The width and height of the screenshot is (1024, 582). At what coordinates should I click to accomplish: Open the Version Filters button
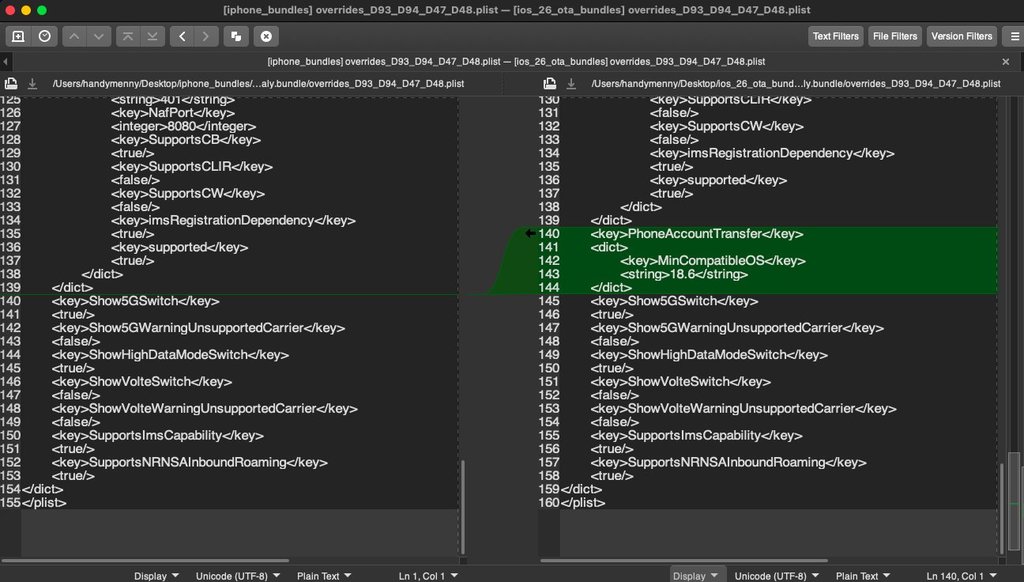(961, 36)
